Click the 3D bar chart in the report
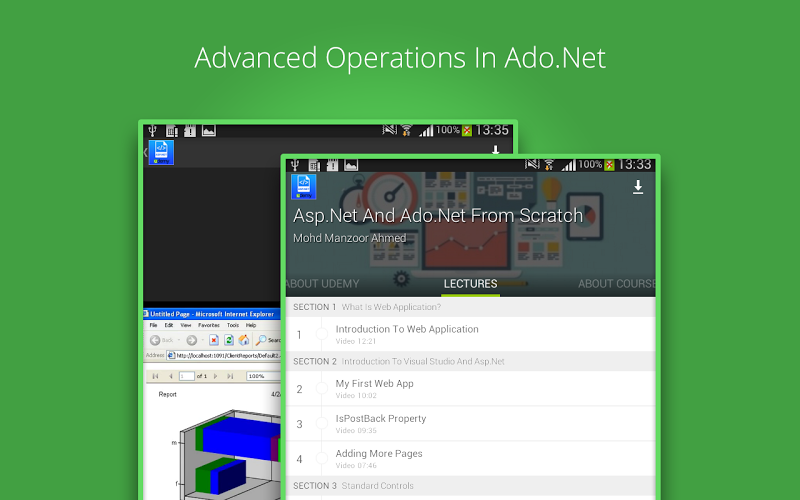The width and height of the screenshot is (800, 500). [230, 454]
